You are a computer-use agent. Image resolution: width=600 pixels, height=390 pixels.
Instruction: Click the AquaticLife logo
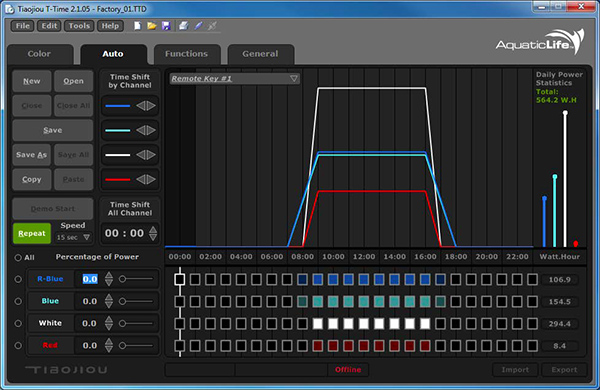(x=540, y=43)
